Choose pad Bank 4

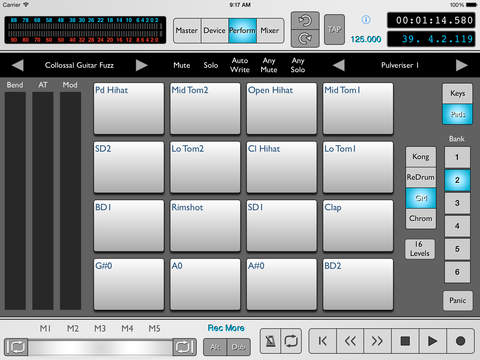click(457, 226)
